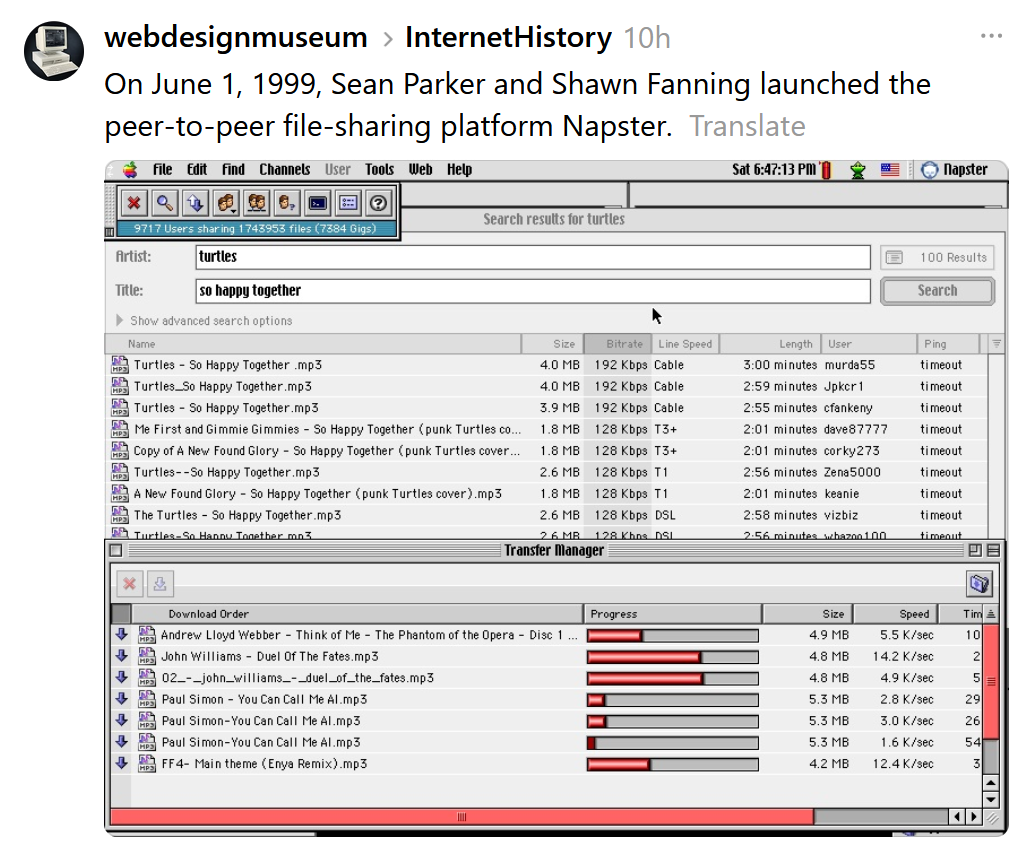Screen dimensions: 1034x854
Task: Click the question mark help icon
Action: [x=379, y=203]
